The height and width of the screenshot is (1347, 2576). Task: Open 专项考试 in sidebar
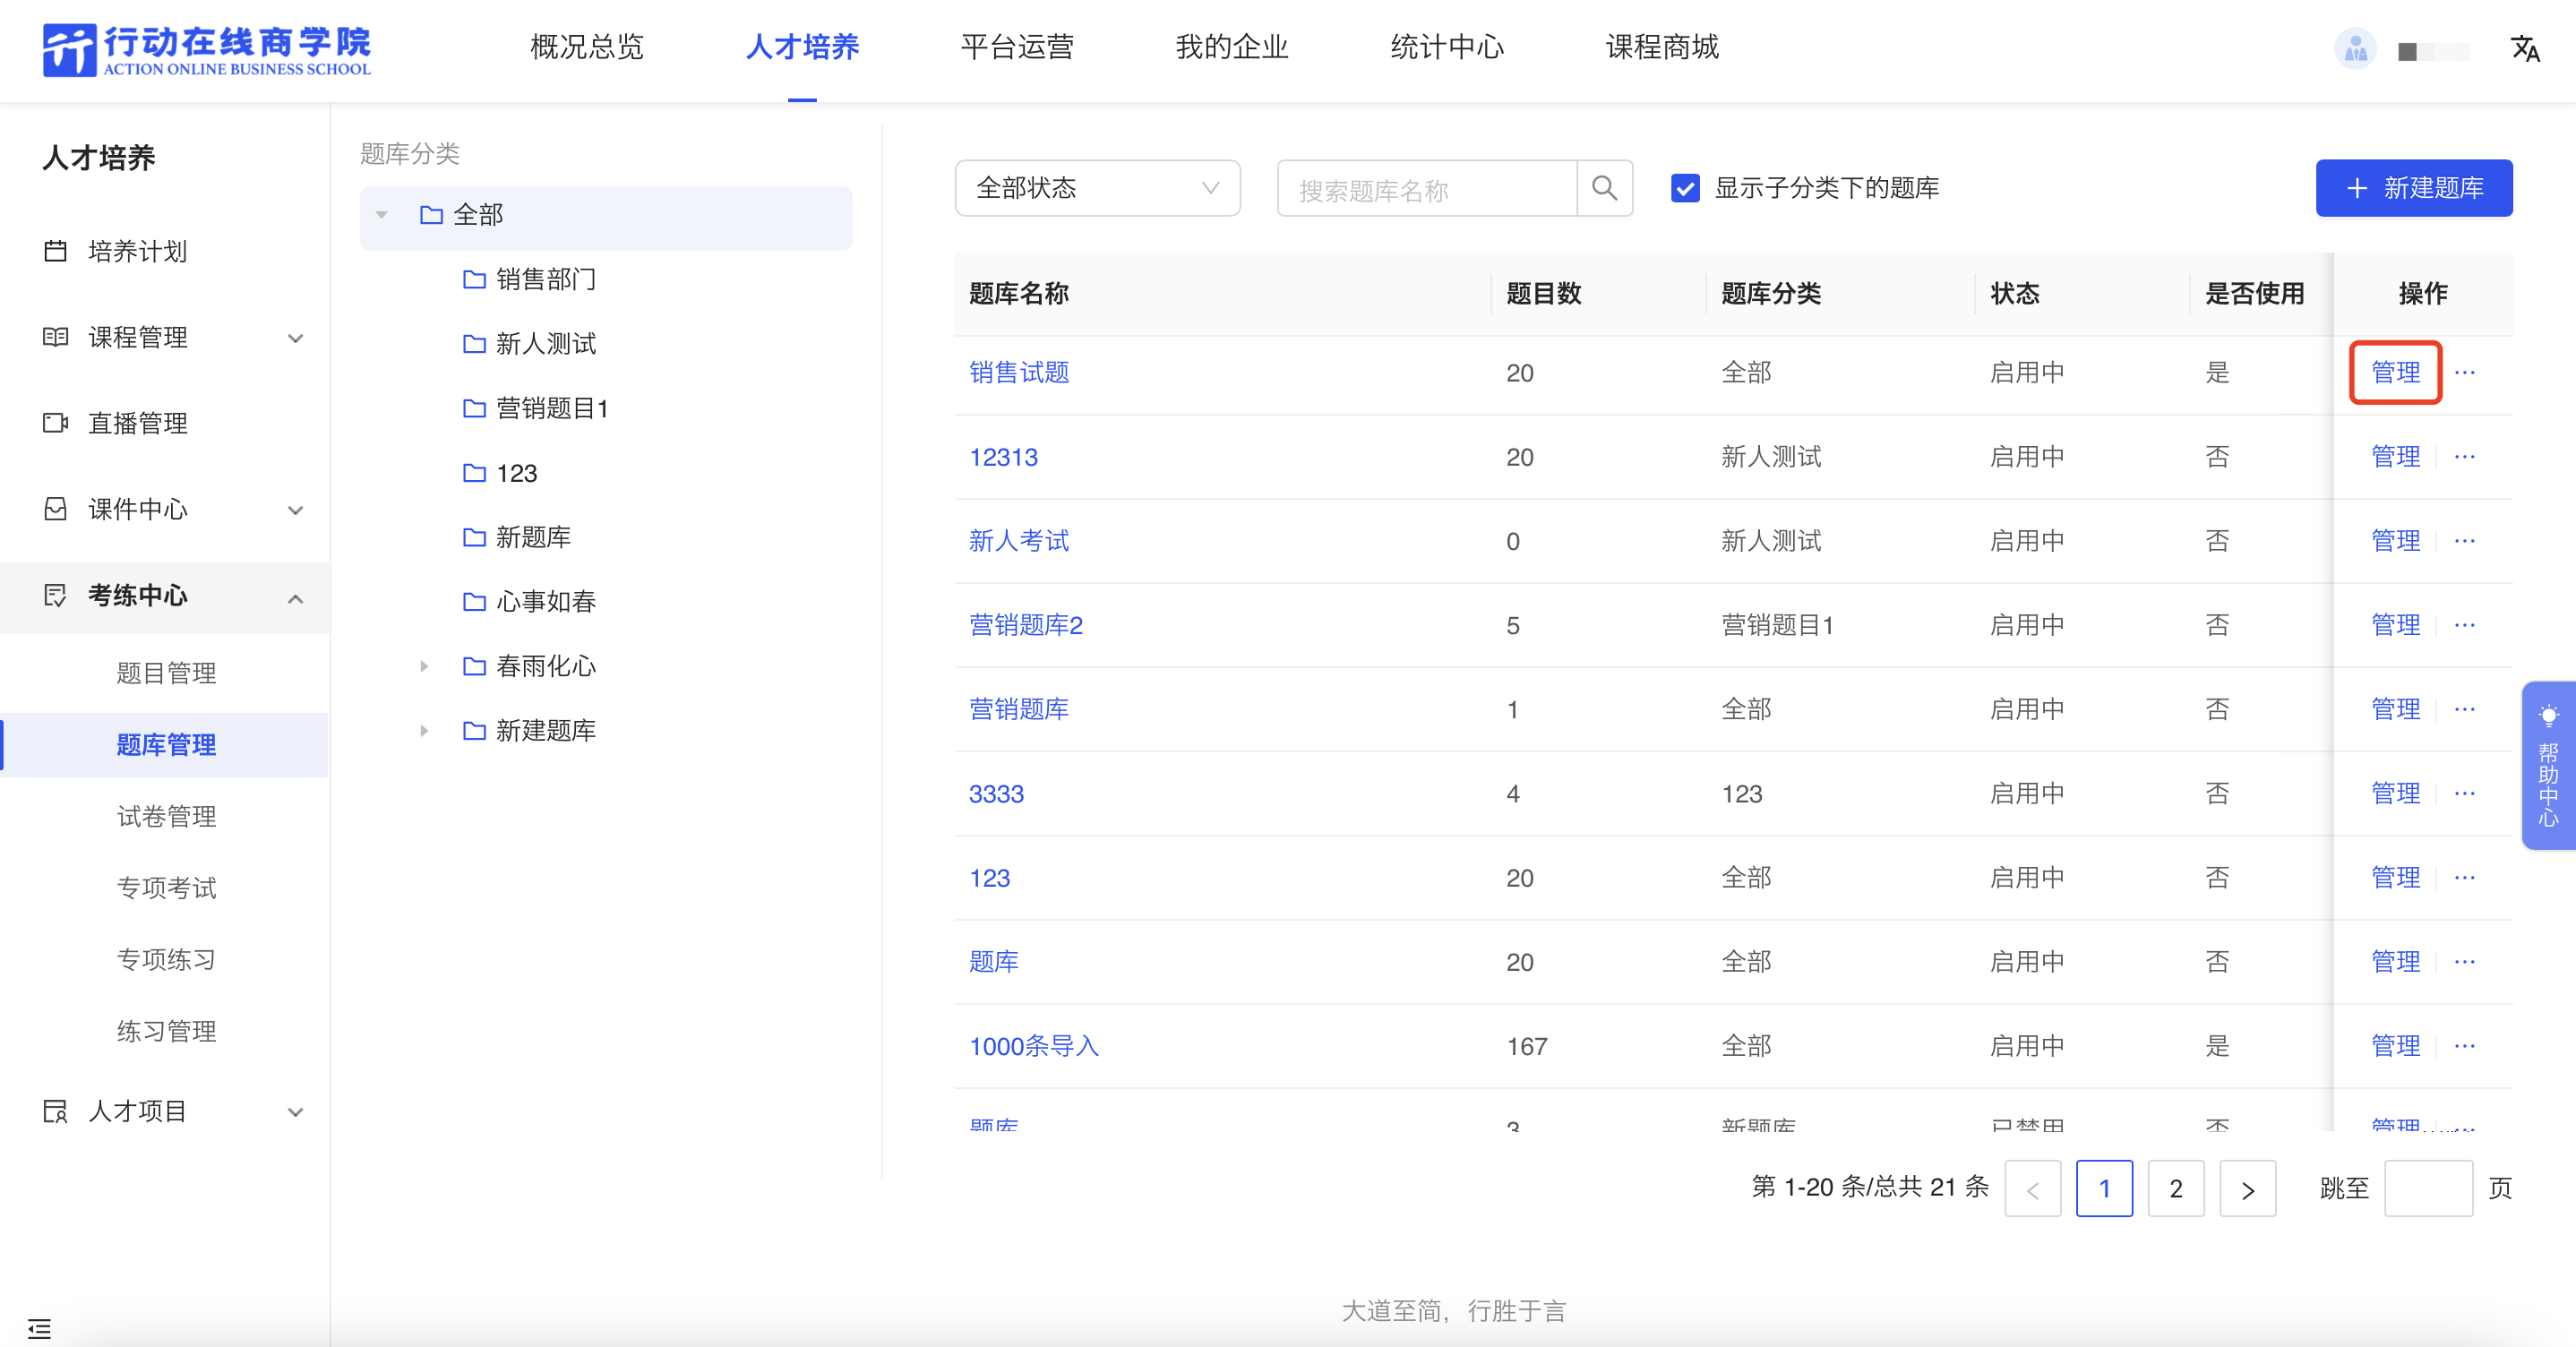coord(166,888)
